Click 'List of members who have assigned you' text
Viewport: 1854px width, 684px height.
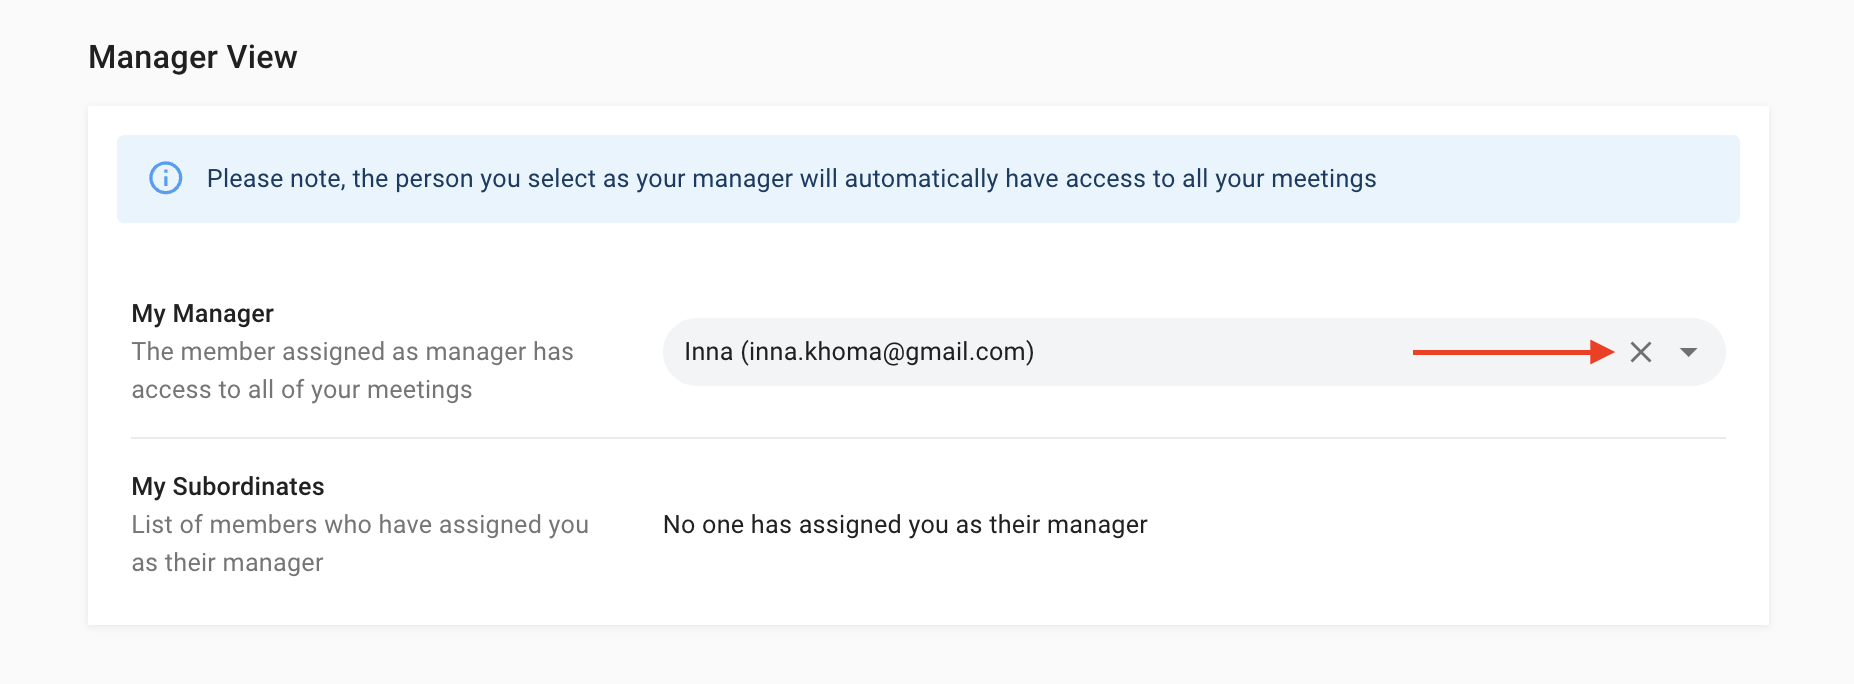pos(360,525)
